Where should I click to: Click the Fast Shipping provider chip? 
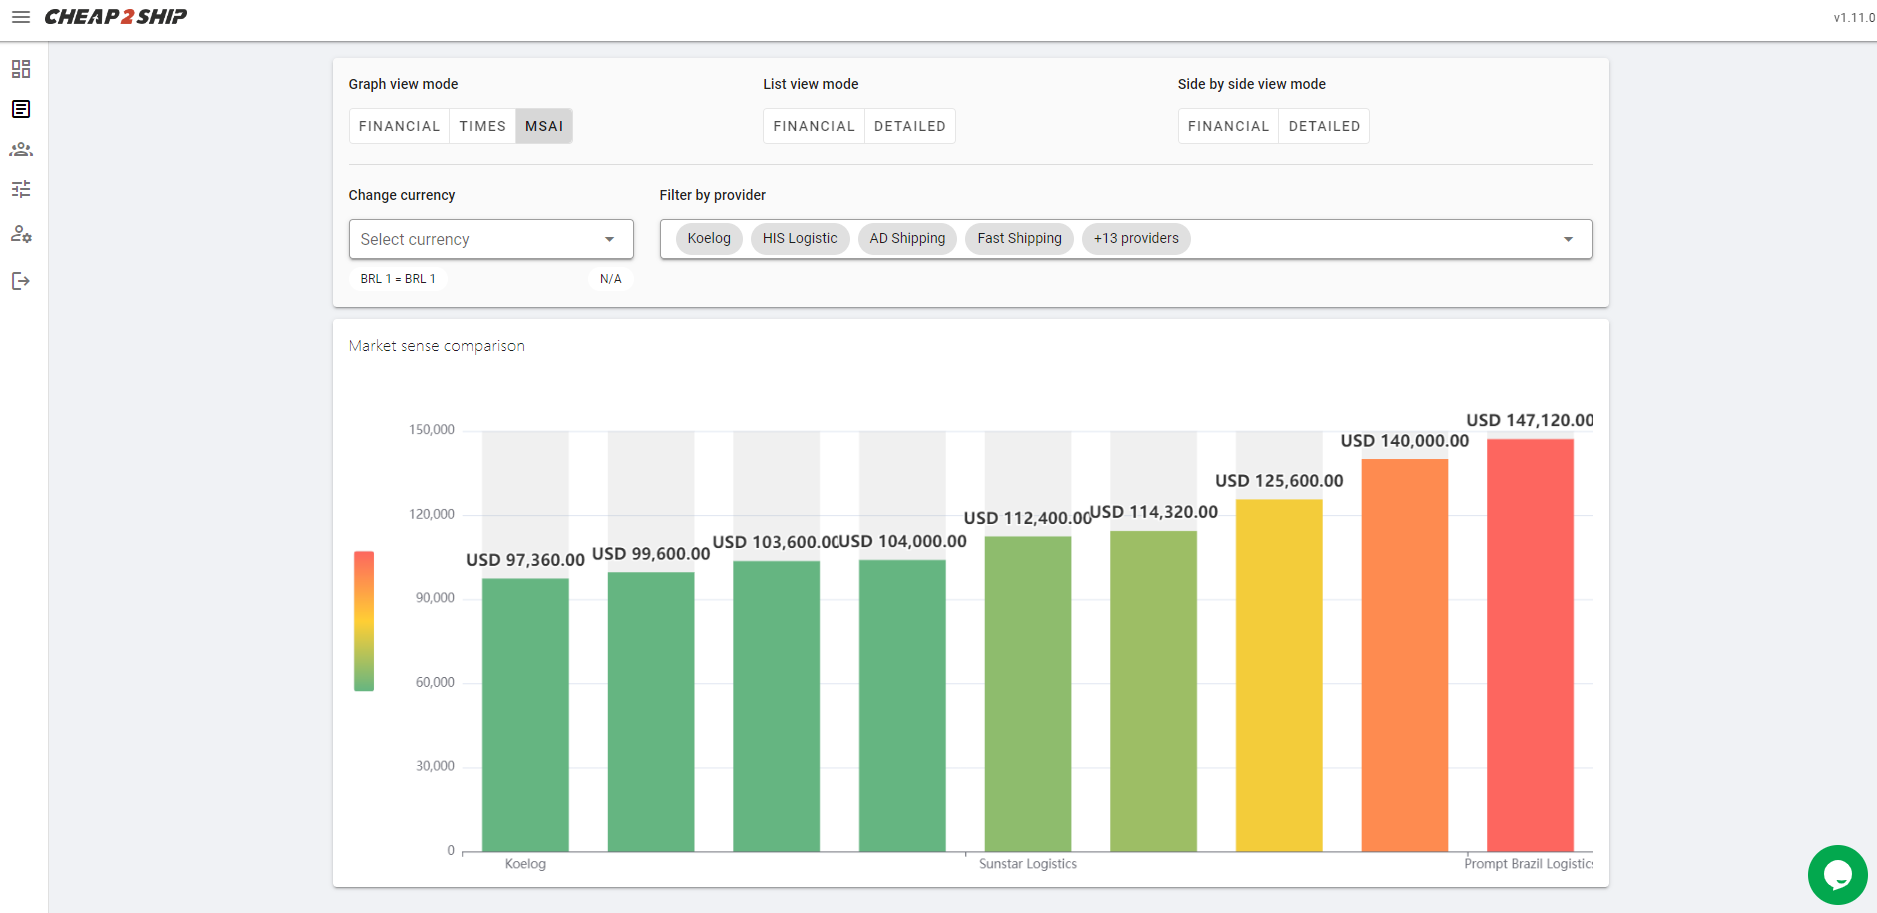click(1019, 238)
